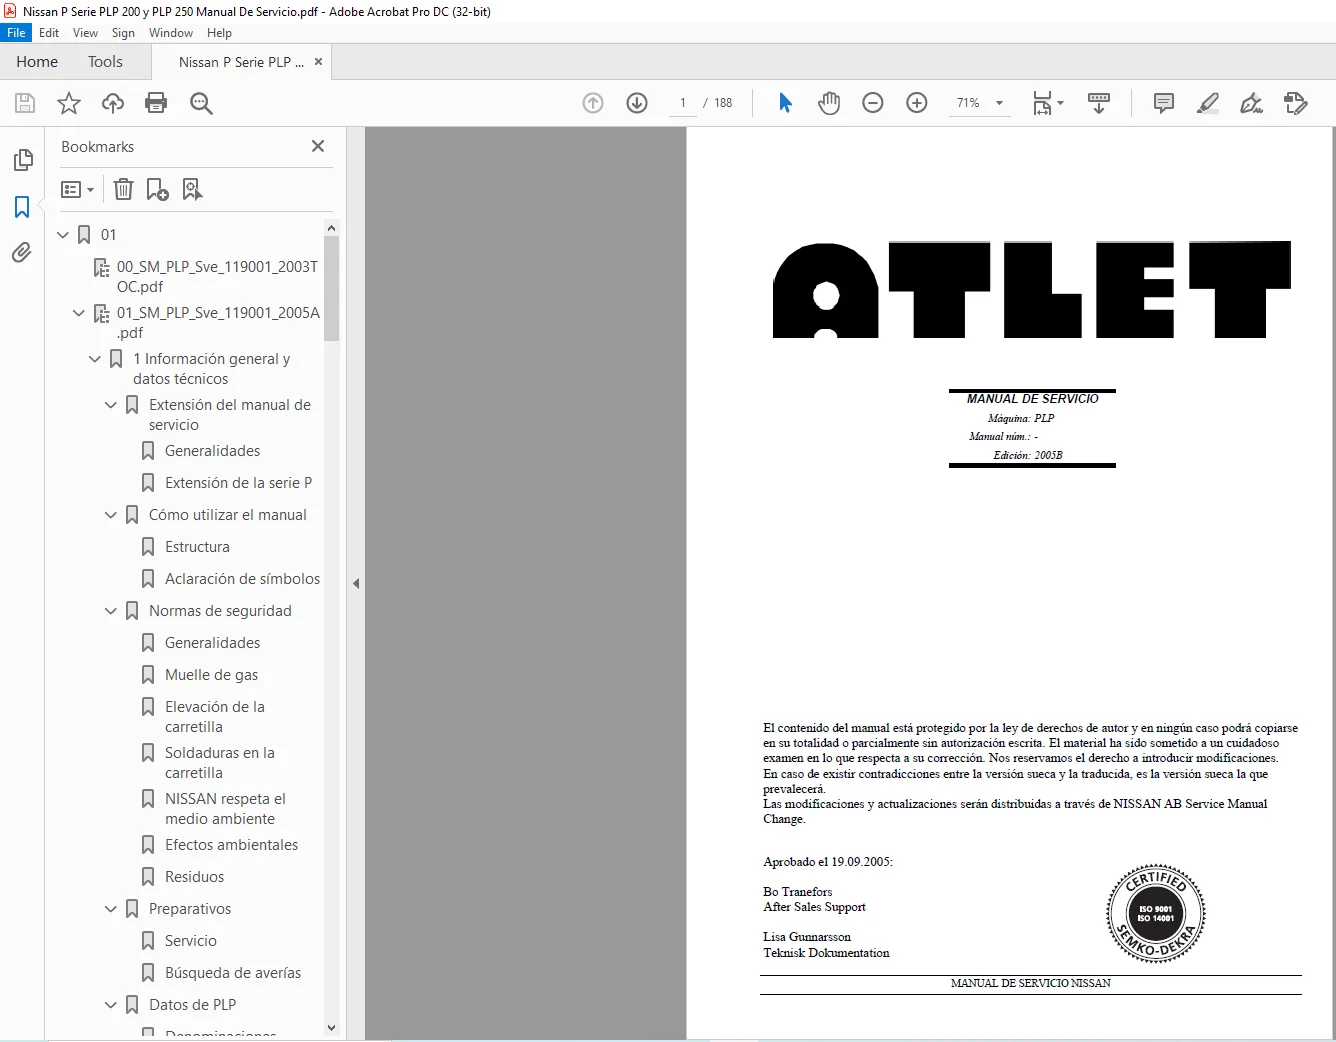This screenshot has width=1336, height=1042.
Task: Collapse the navigation pane with side arrow
Action: pos(355,583)
